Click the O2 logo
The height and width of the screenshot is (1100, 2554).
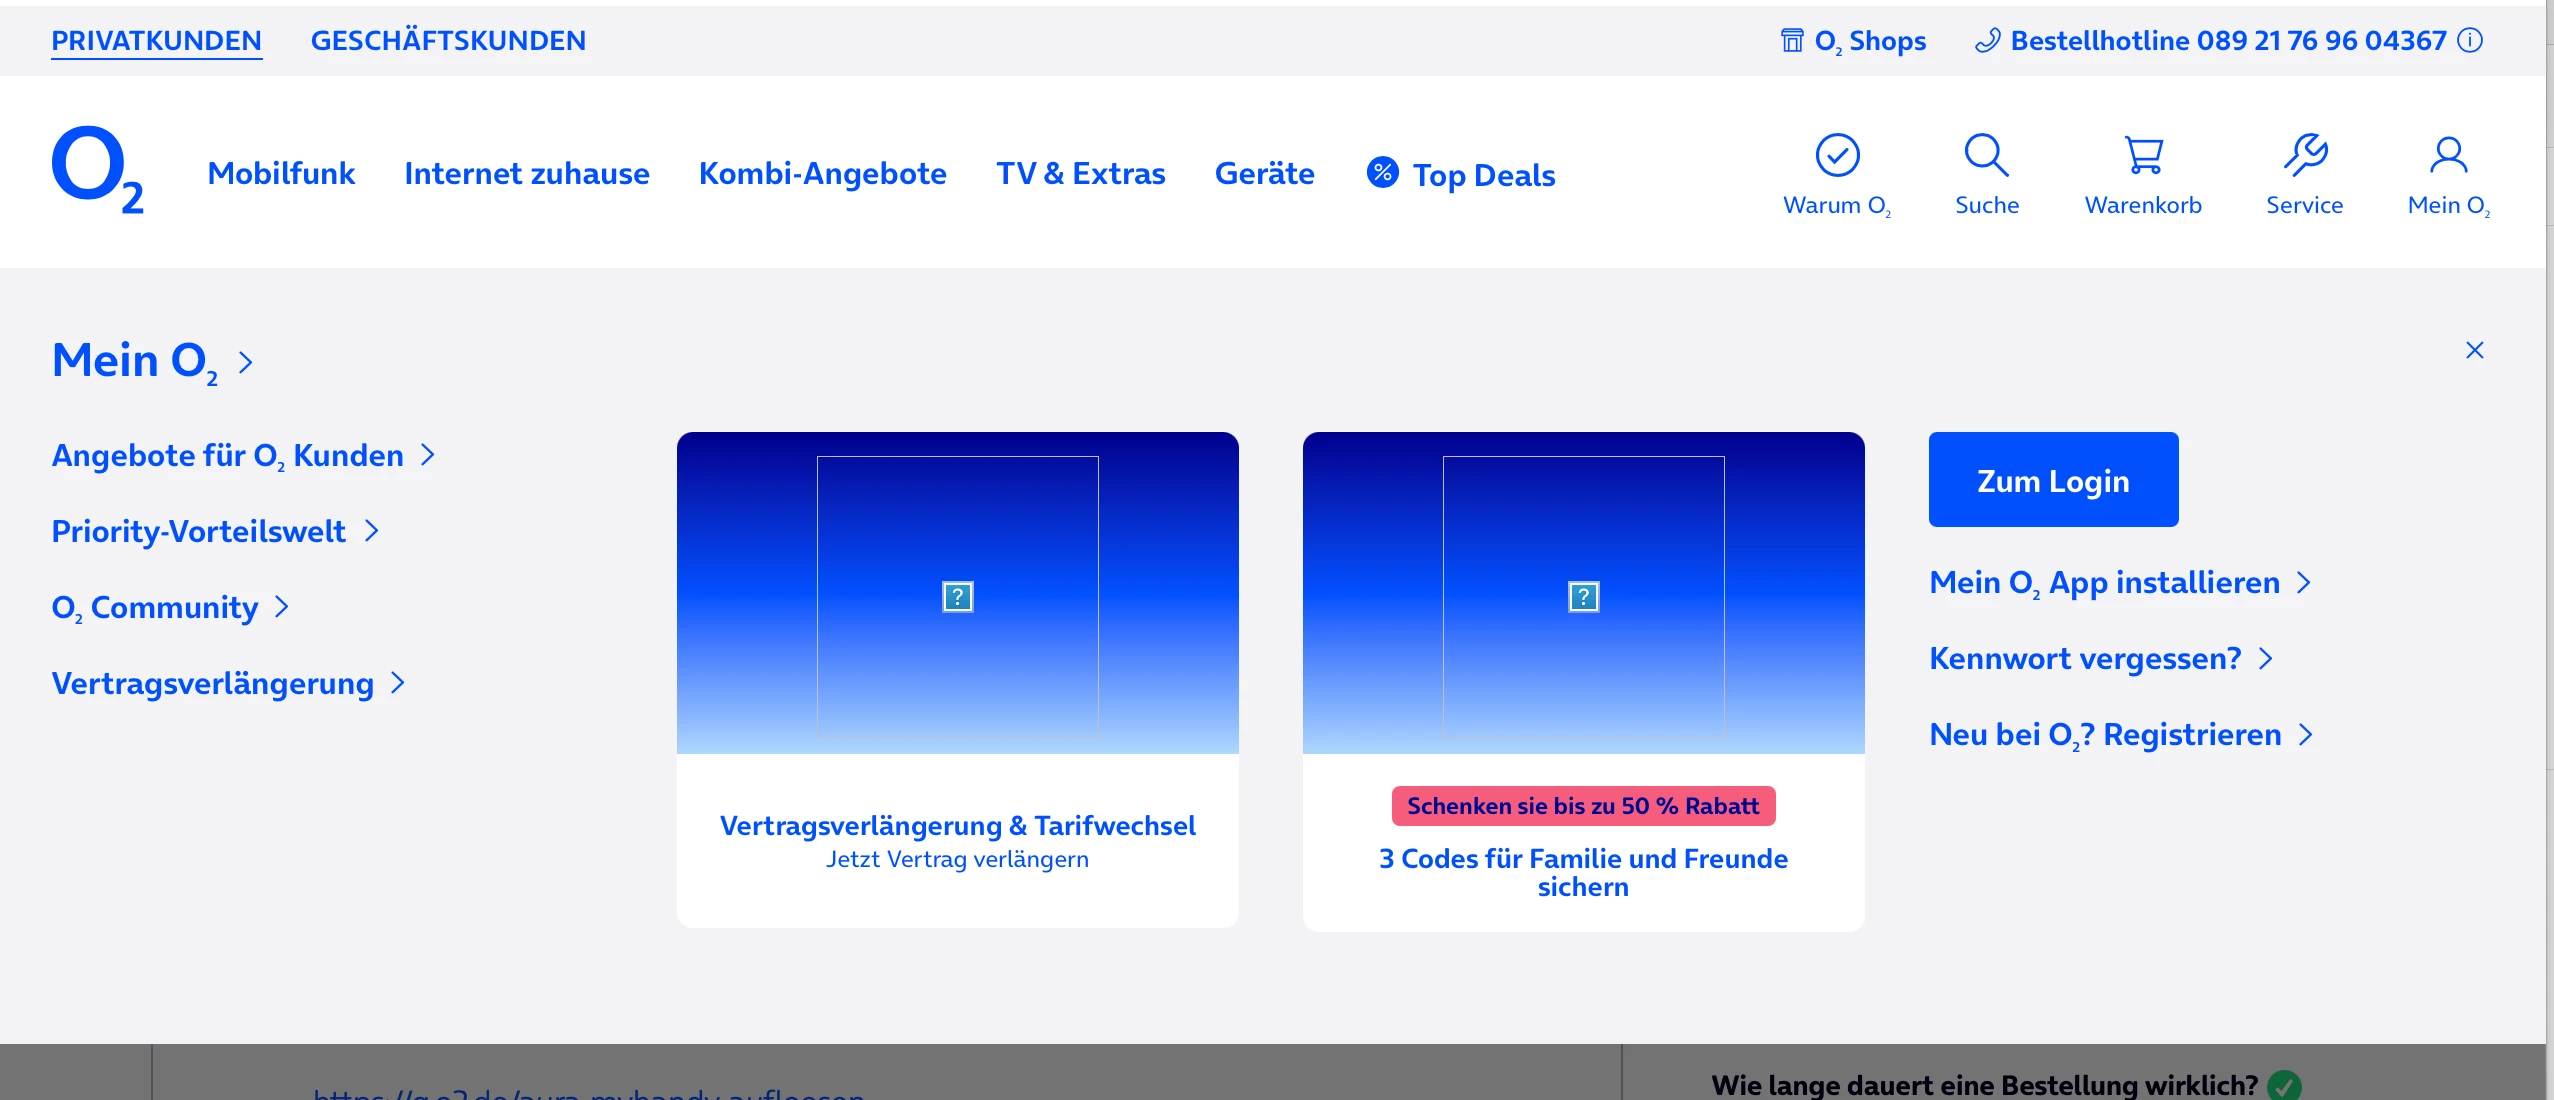pyautogui.click(x=97, y=170)
